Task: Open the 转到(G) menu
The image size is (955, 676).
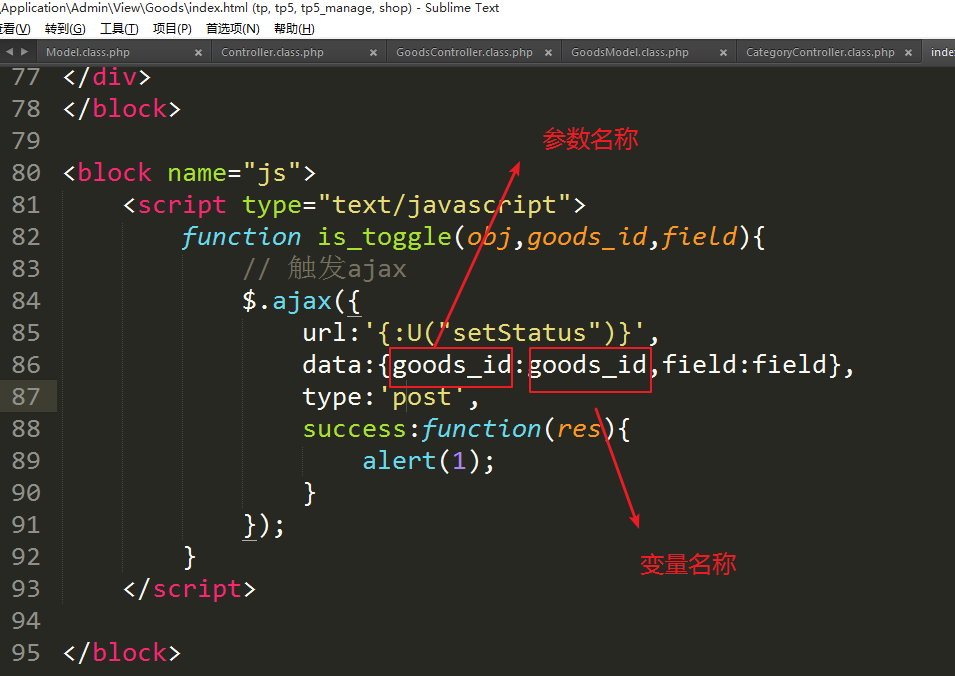Action: tap(65, 29)
